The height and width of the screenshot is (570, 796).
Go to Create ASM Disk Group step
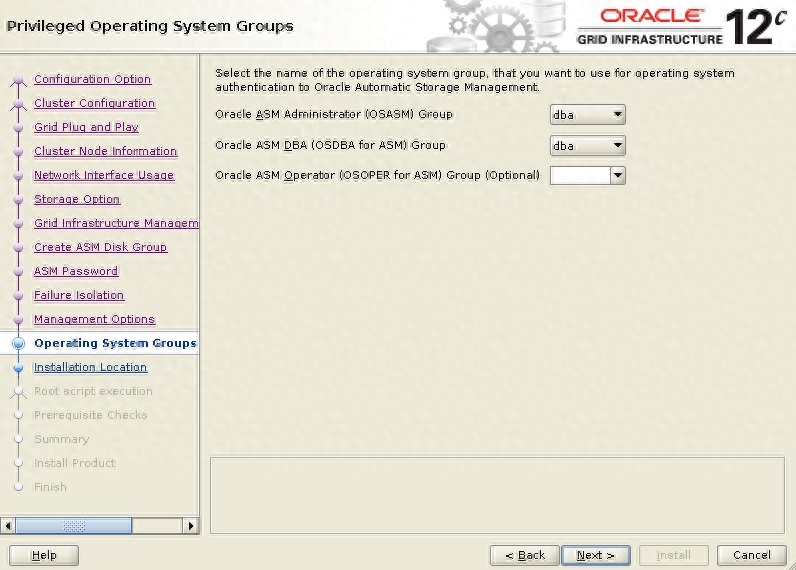[100, 247]
